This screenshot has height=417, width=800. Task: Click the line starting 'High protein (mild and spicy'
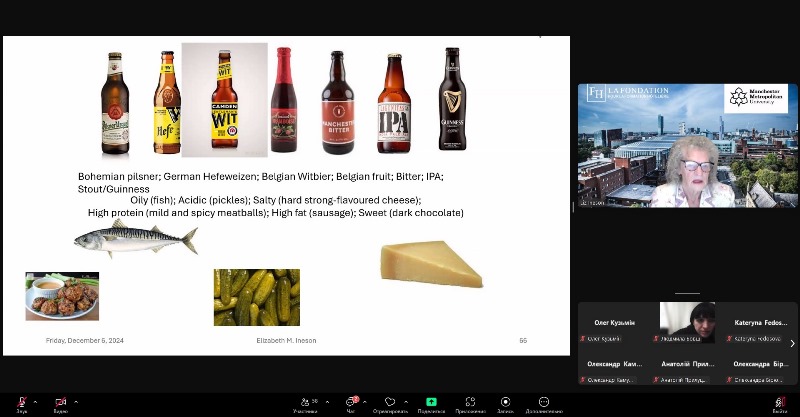(x=276, y=213)
